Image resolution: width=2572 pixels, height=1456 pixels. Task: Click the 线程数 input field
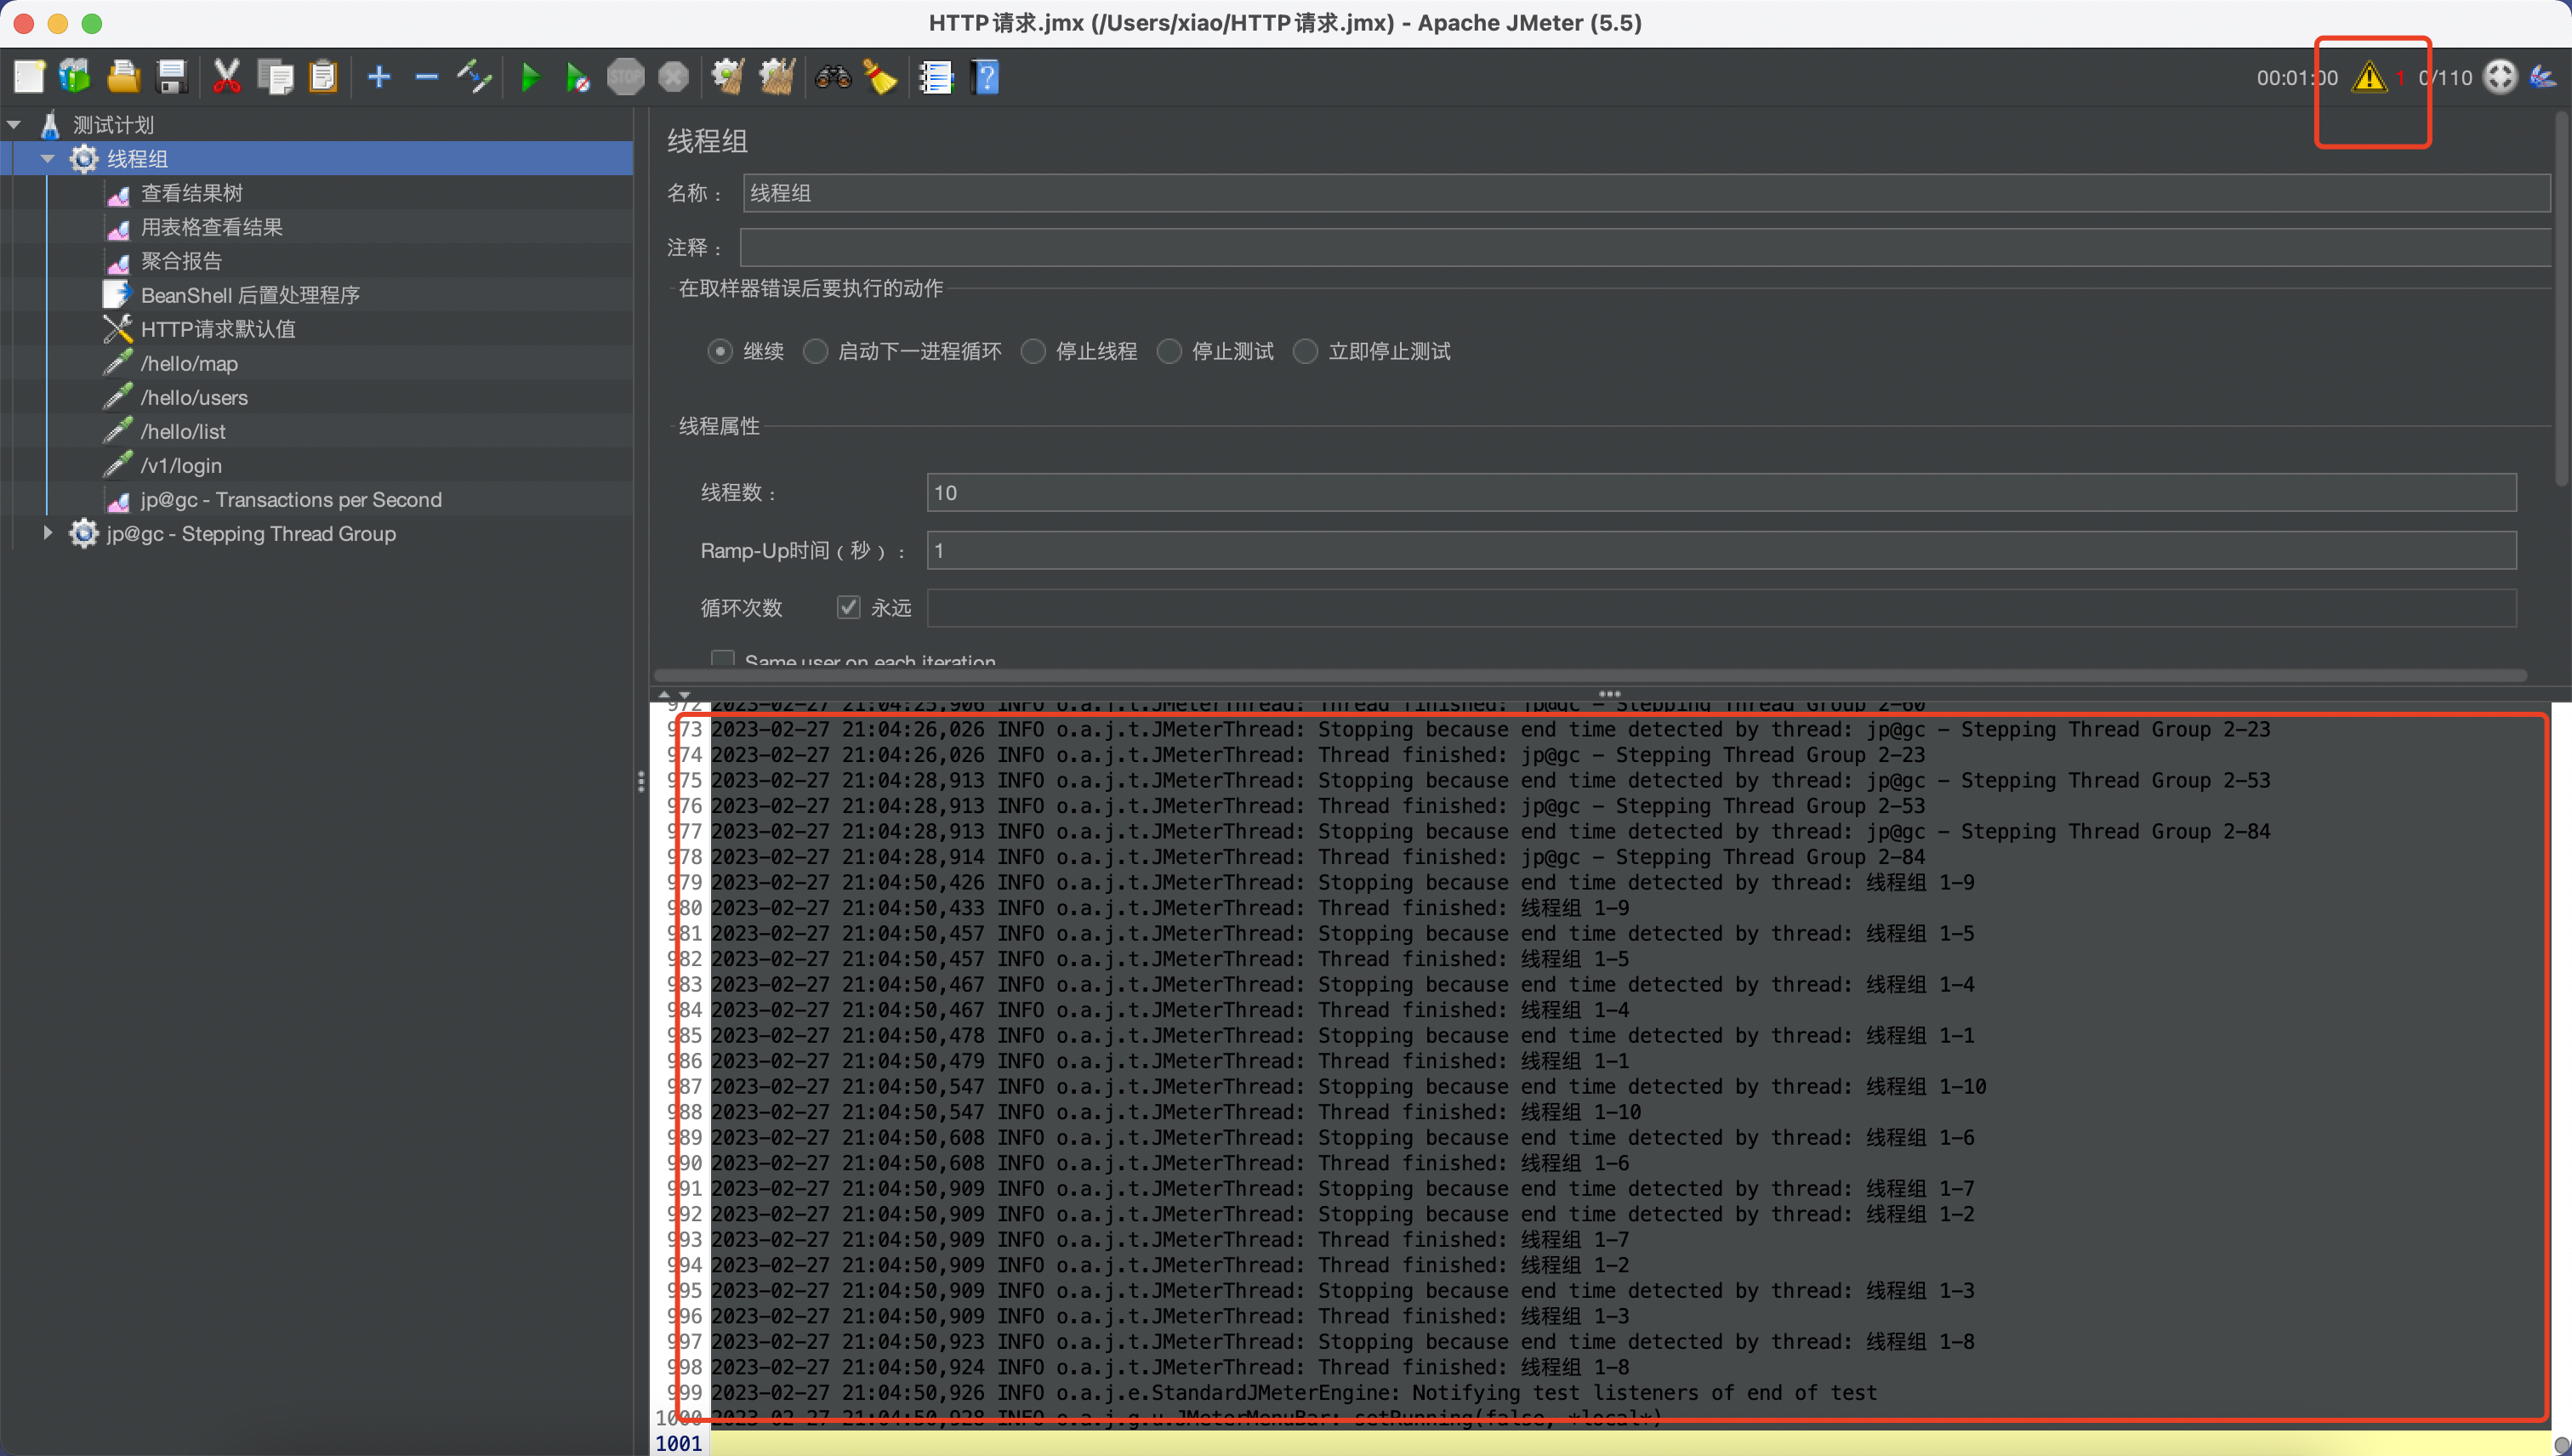pos(1720,492)
